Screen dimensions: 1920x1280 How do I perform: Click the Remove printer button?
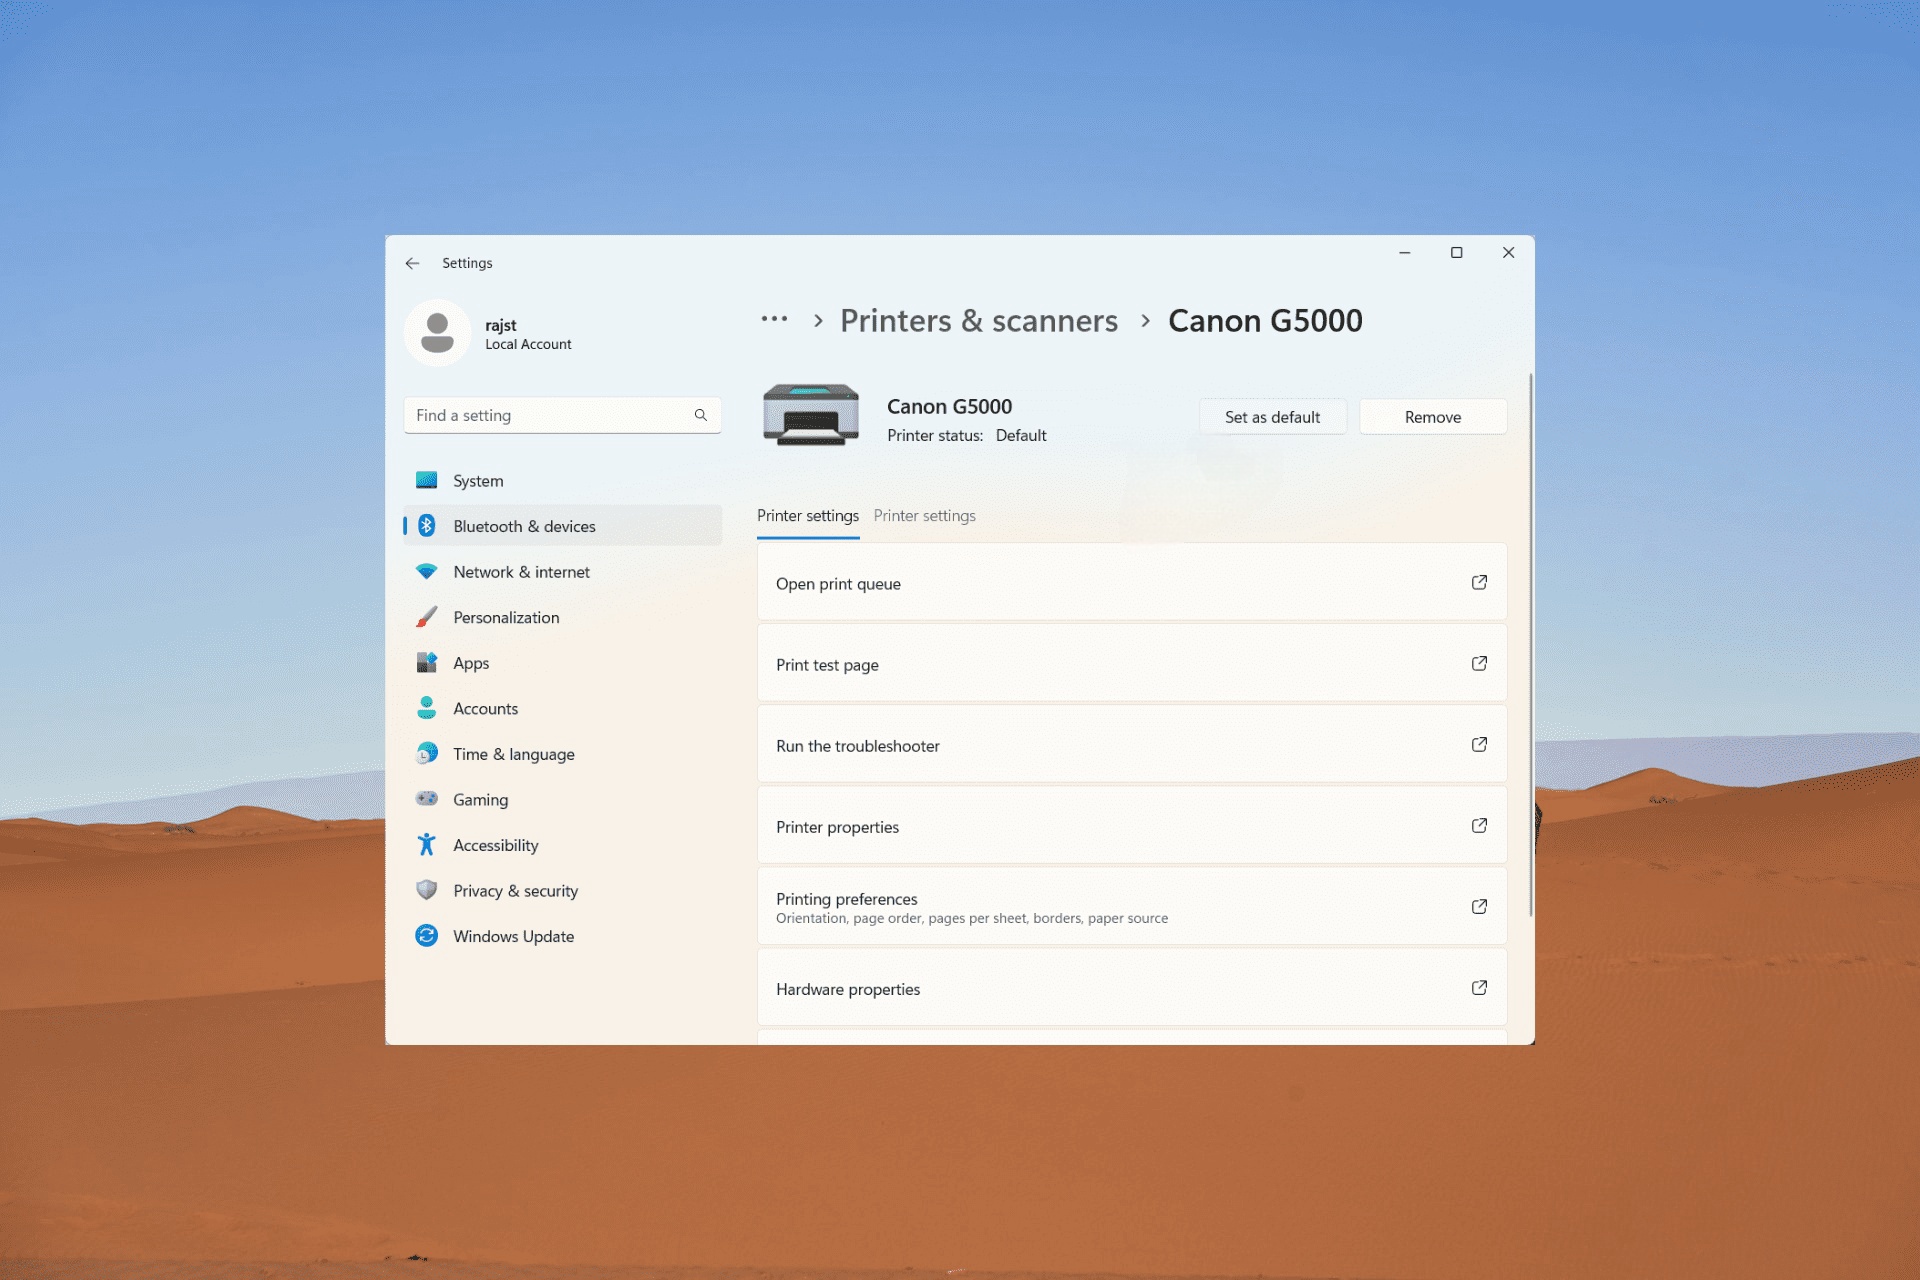coord(1431,416)
